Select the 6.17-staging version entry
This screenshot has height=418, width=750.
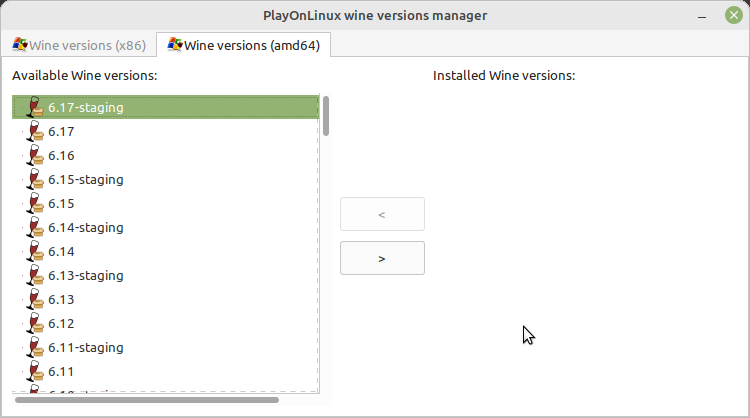tap(165, 107)
